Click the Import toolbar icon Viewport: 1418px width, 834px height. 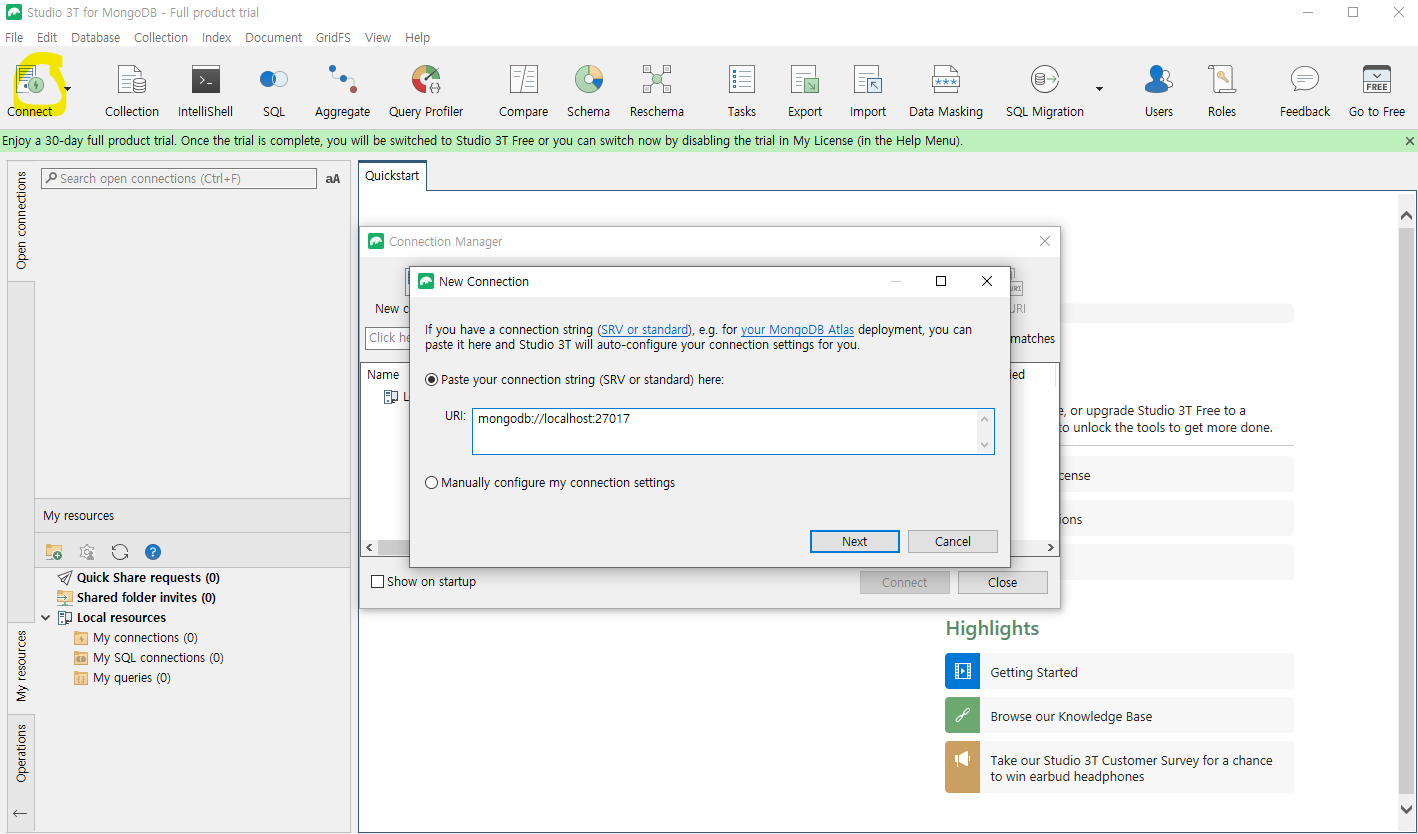click(x=868, y=91)
